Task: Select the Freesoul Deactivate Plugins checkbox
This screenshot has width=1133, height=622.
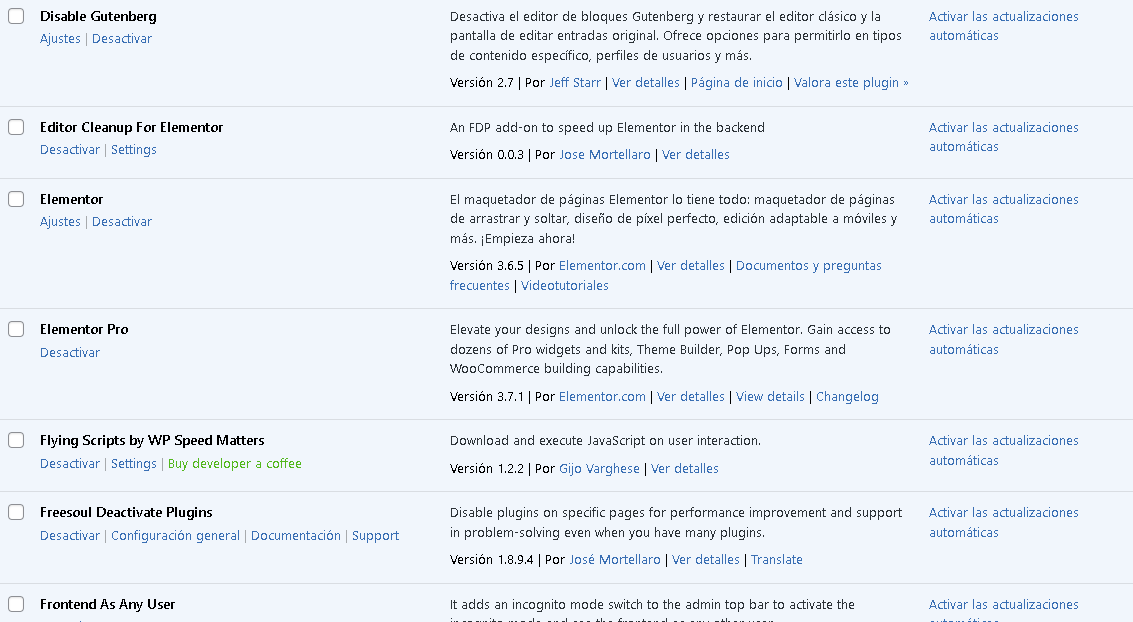Action: (16, 512)
